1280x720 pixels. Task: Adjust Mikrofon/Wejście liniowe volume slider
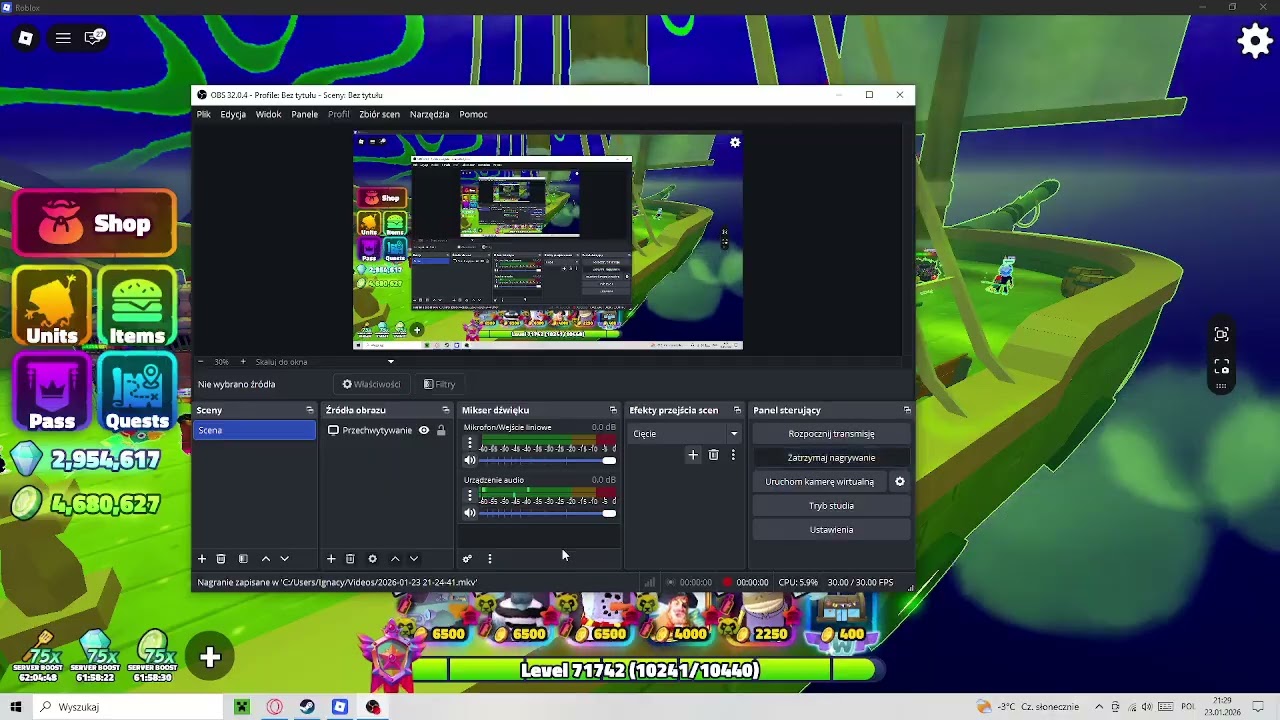point(547,461)
